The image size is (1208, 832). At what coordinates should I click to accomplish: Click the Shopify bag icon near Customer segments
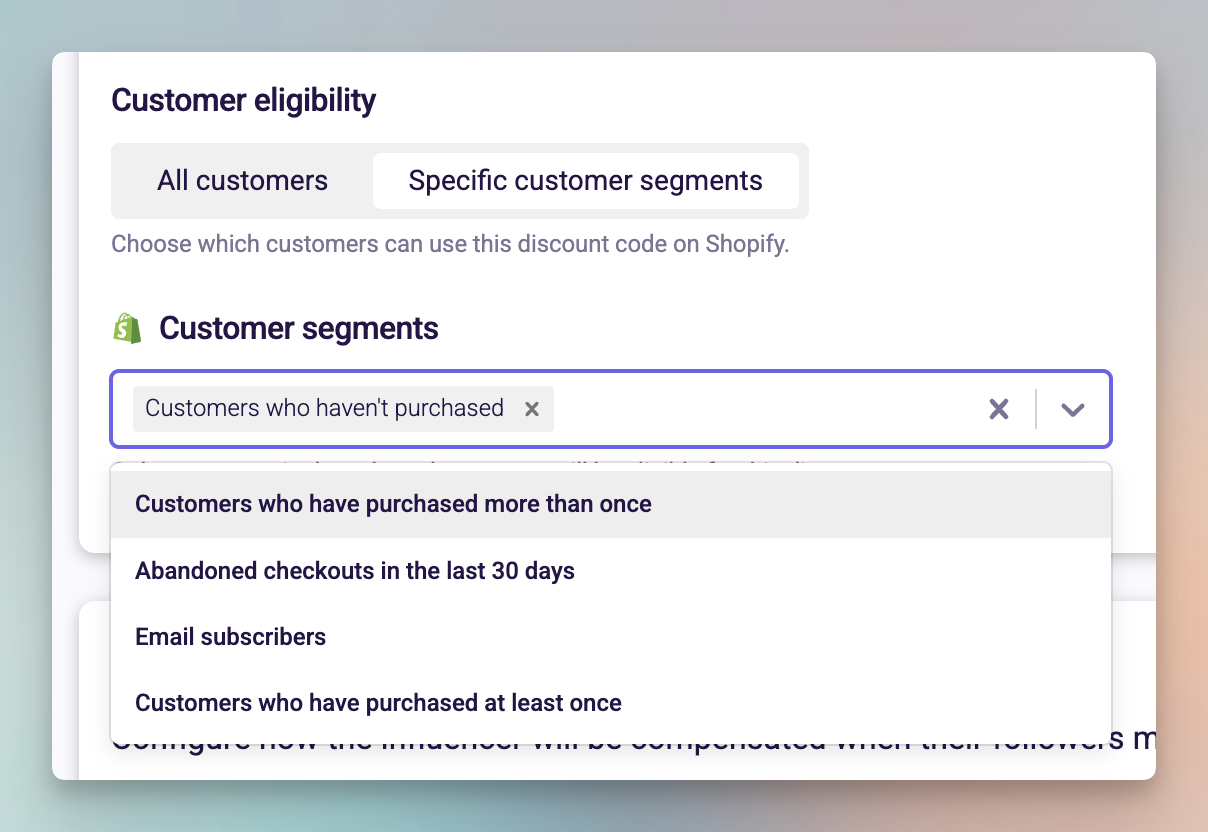point(124,327)
